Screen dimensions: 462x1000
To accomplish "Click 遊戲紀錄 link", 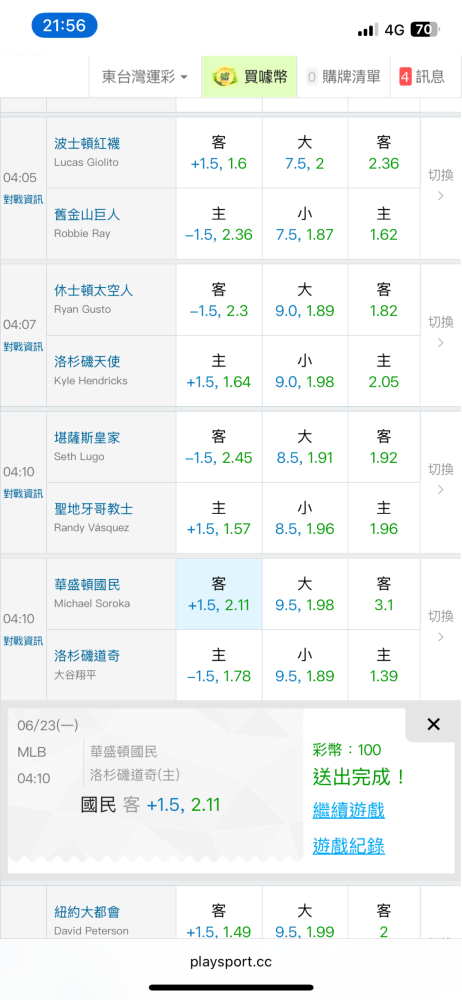I will 348,846.
